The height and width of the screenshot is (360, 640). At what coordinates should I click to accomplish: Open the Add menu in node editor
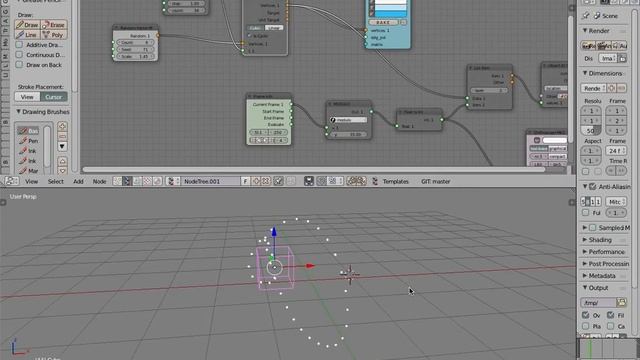(x=78, y=182)
